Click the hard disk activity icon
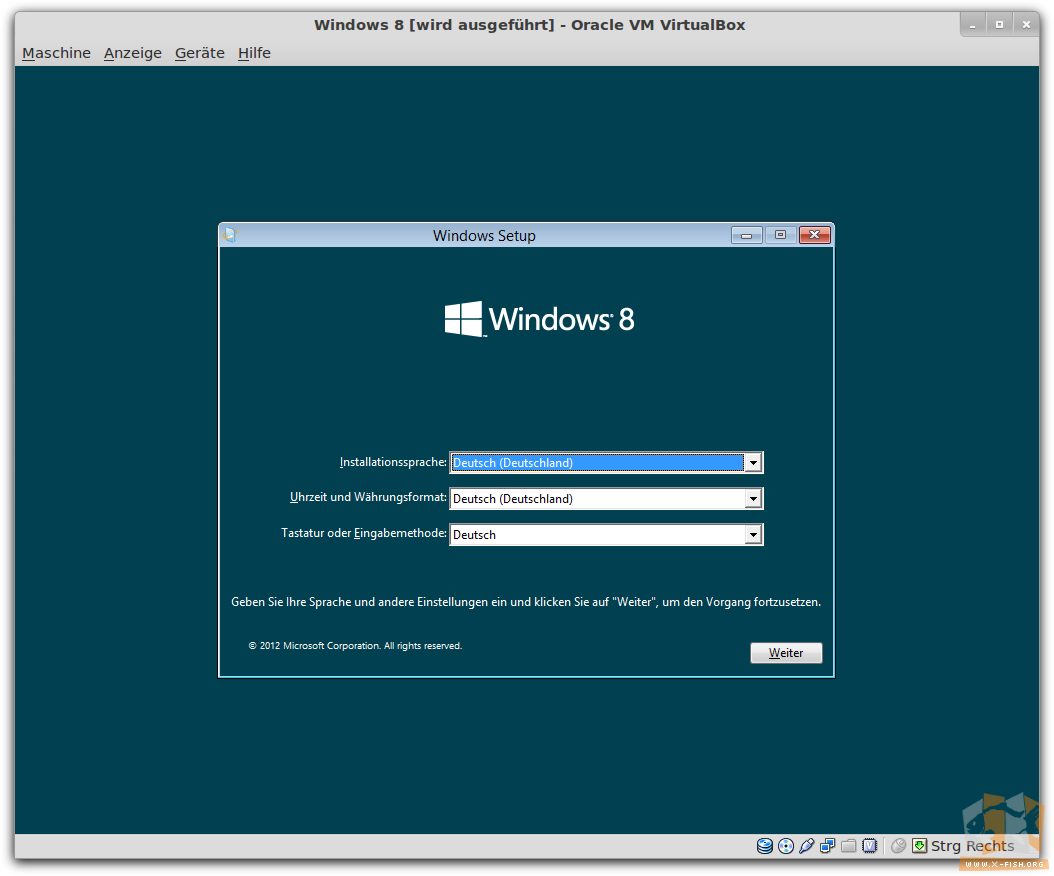The image size is (1054, 876). 764,846
